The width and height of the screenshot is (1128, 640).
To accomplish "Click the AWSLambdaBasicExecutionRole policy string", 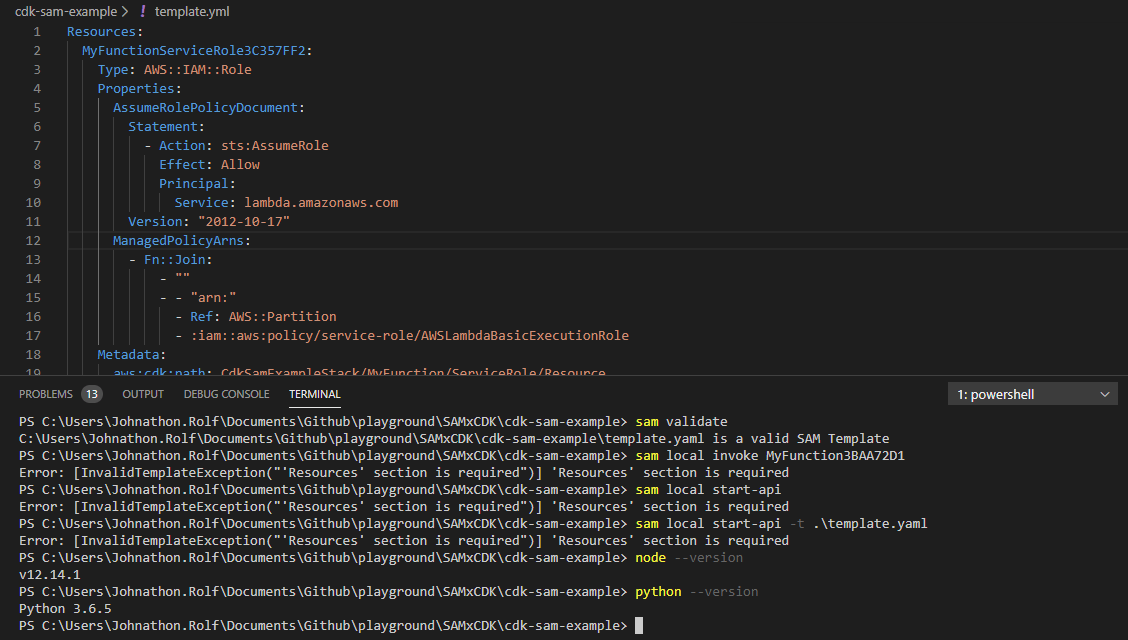I will coord(410,336).
